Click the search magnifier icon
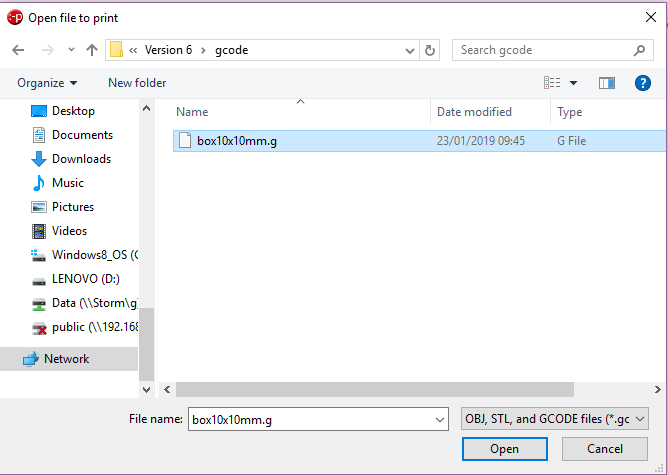 tap(640, 50)
